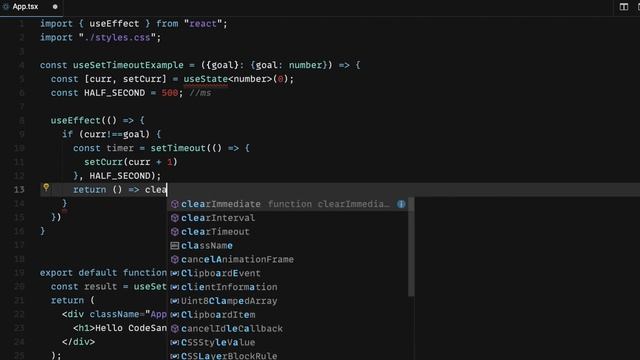
Task: Click the clientInformation variable icon
Action: pos(175,287)
